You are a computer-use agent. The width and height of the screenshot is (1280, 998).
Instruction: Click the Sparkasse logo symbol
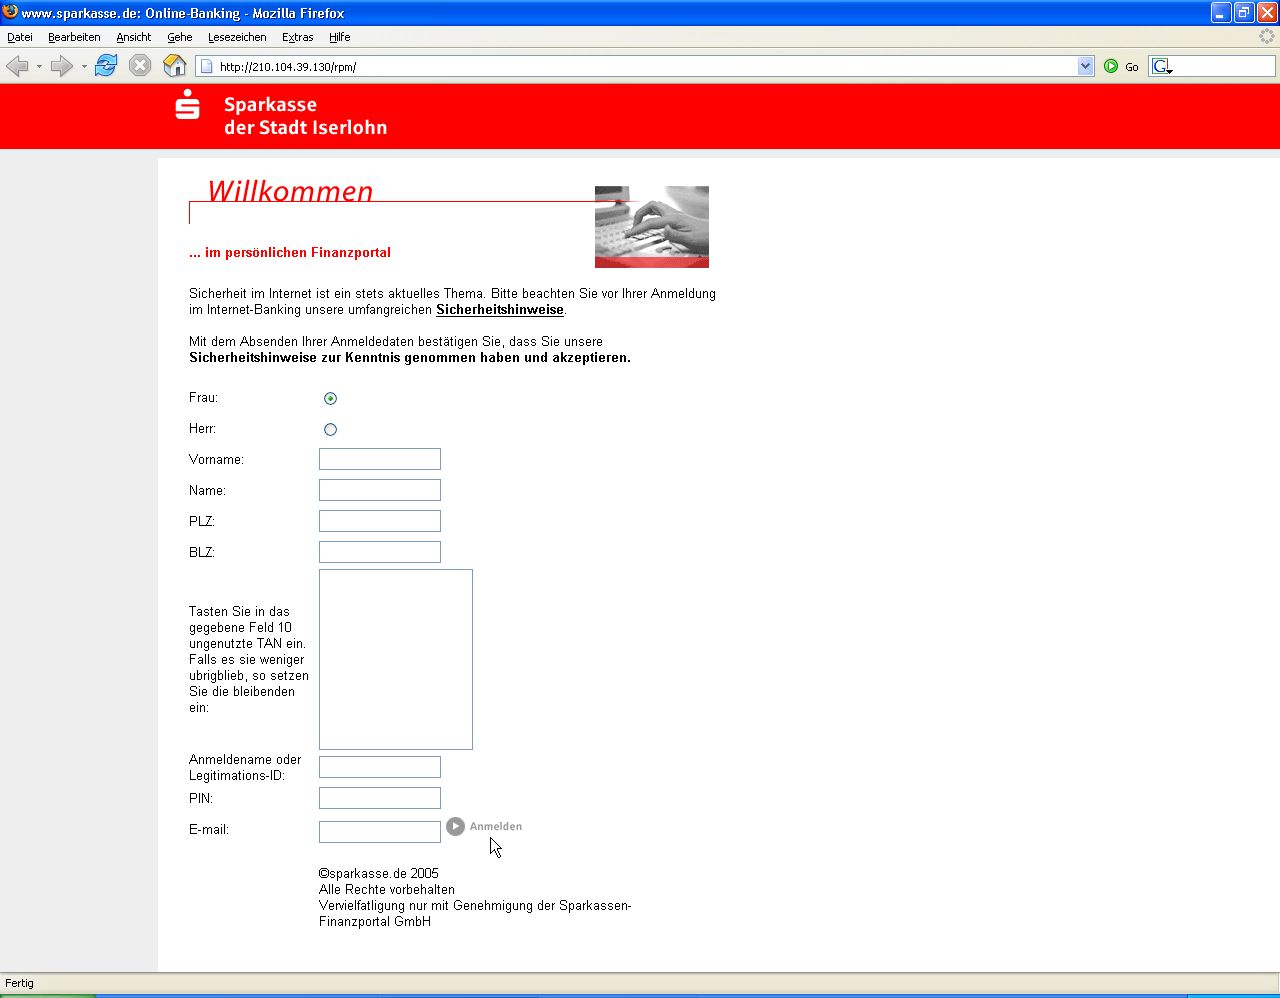click(188, 104)
